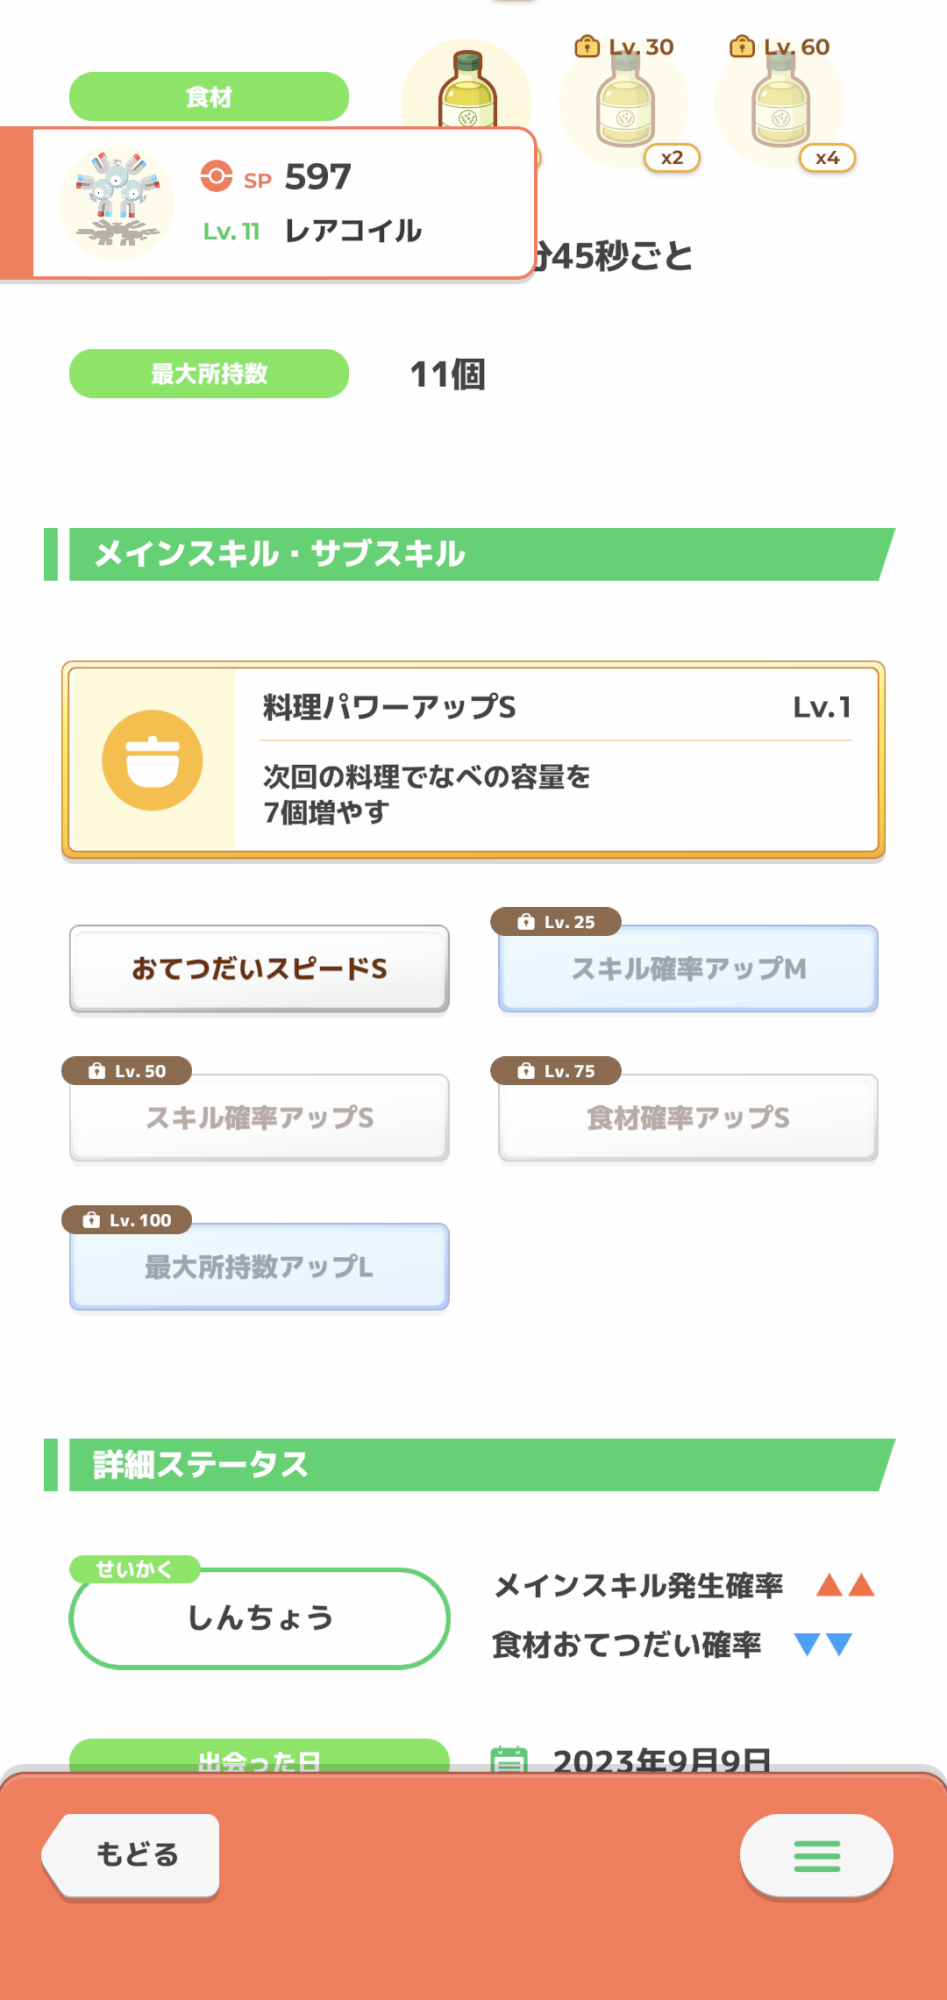Viewport: 947px width, 2000px height.
Task: Tap the calendar icon beside 2023年9月9日
Action: click(509, 1758)
